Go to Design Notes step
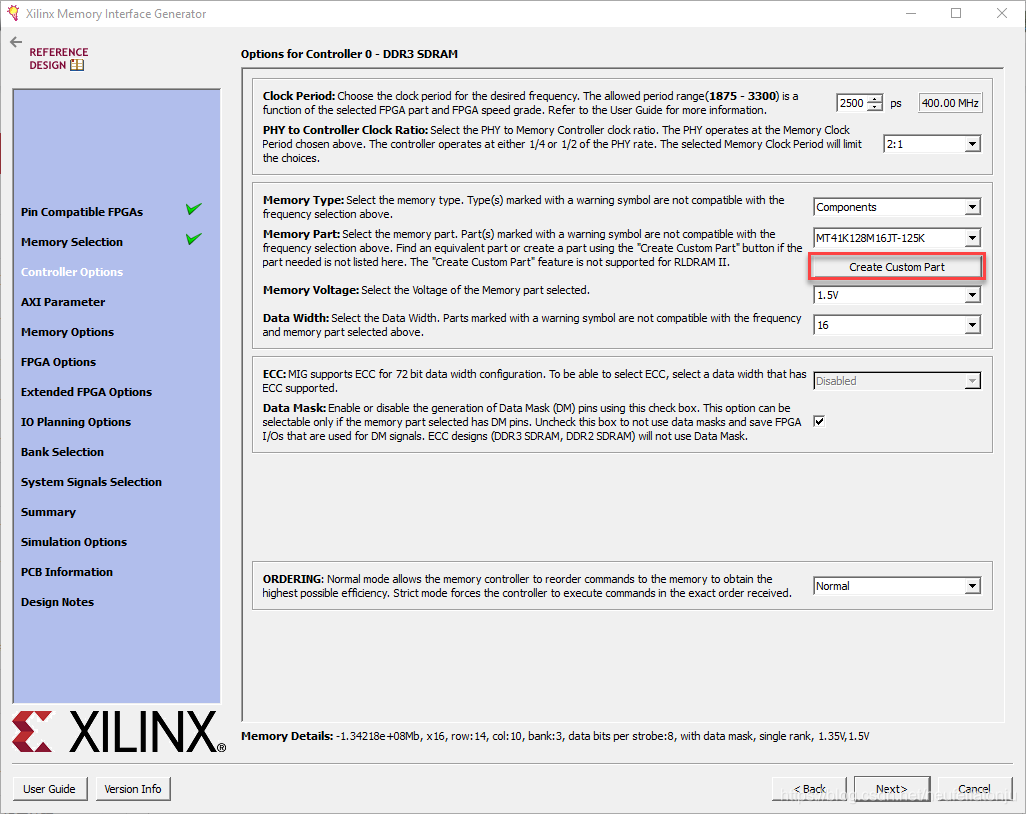1026x814 pixels. tap(58, 602)
